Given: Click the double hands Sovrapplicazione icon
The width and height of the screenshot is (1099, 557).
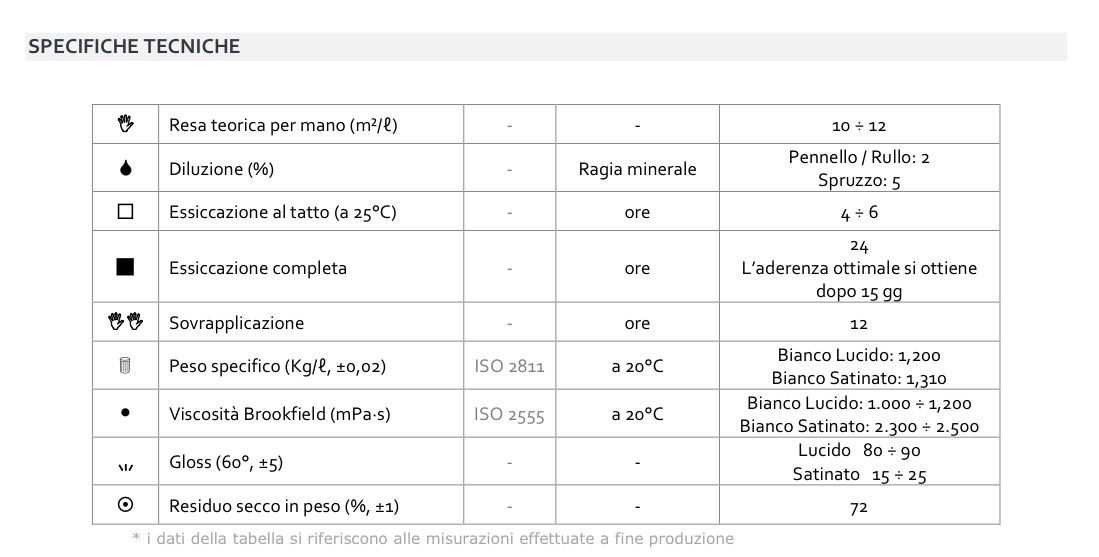Looking at the screenshot, I should point(125,322).
